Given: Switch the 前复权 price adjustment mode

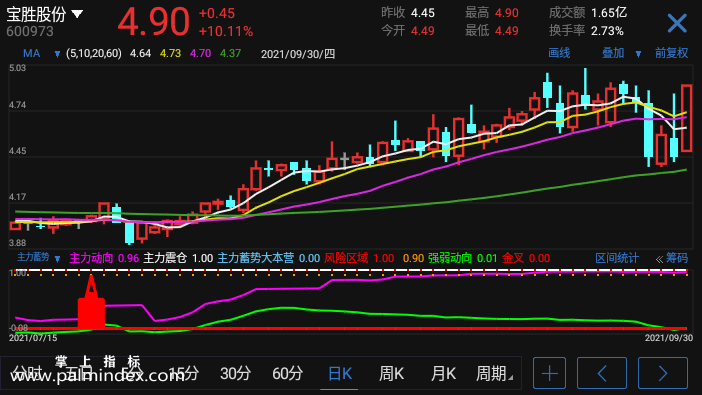Looking at the screenshot, I should (671, 53).
